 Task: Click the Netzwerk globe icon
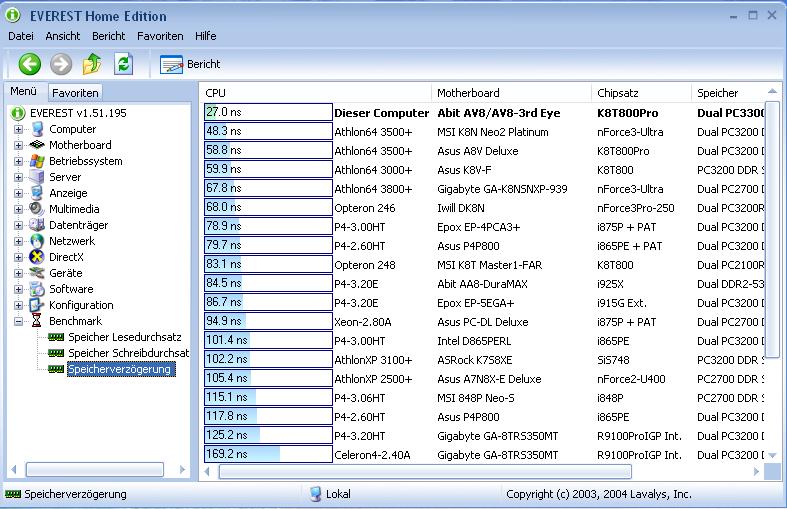[37, 241]
